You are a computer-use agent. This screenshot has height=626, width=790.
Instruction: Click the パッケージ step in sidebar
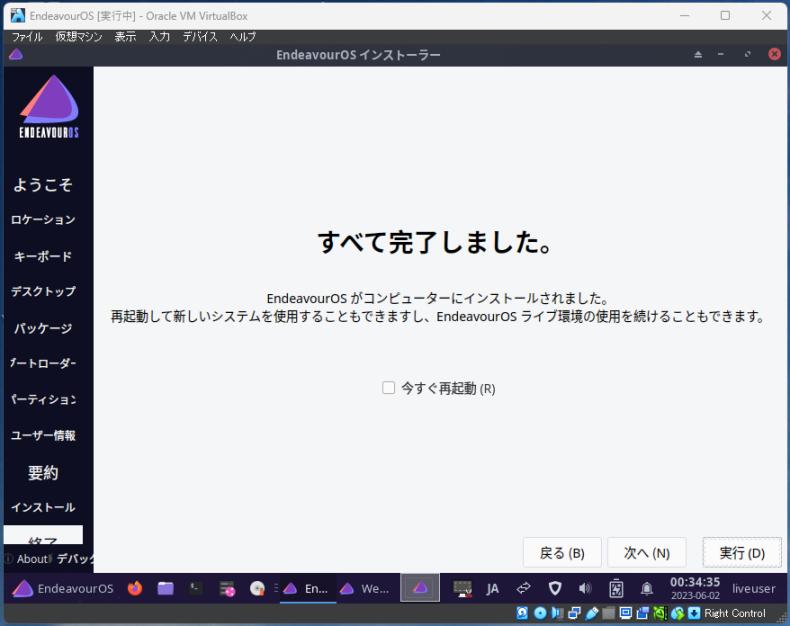point(43,329)
